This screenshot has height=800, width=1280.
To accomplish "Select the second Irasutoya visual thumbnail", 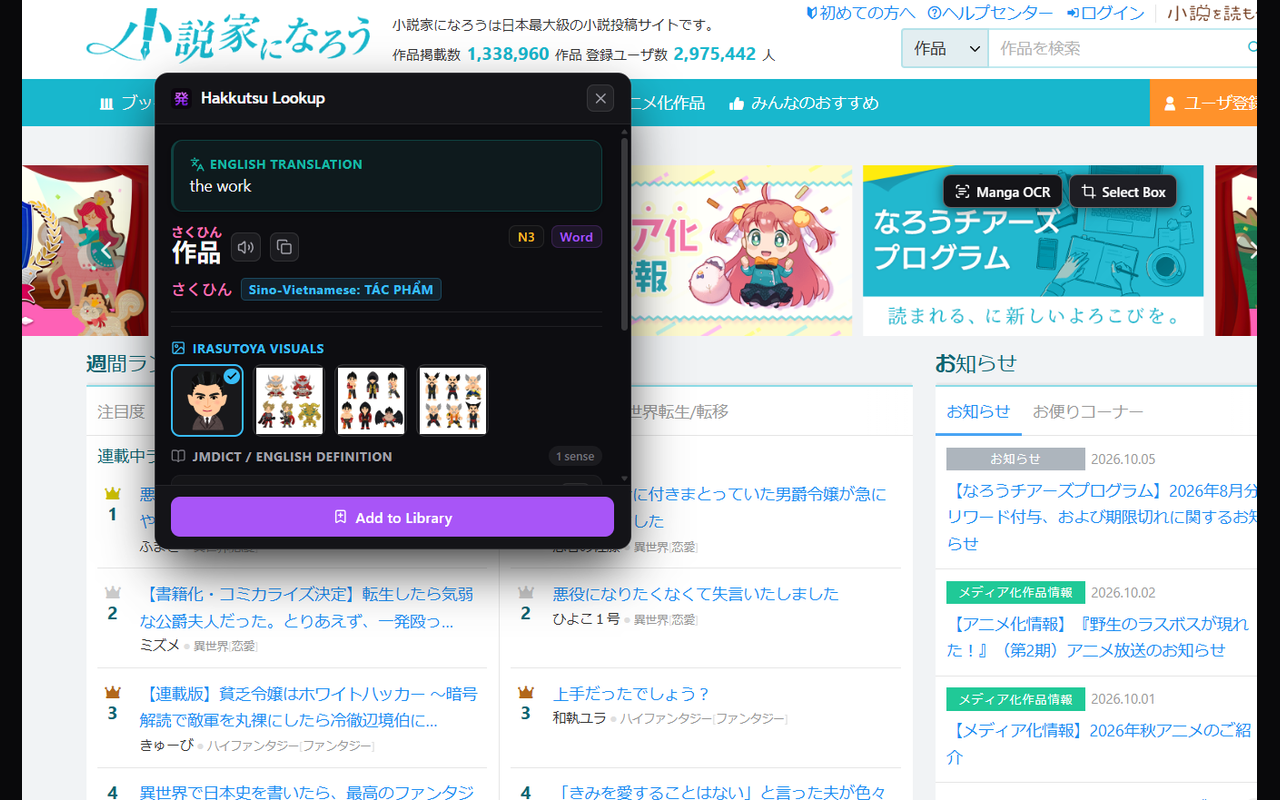I will [290, 400].
